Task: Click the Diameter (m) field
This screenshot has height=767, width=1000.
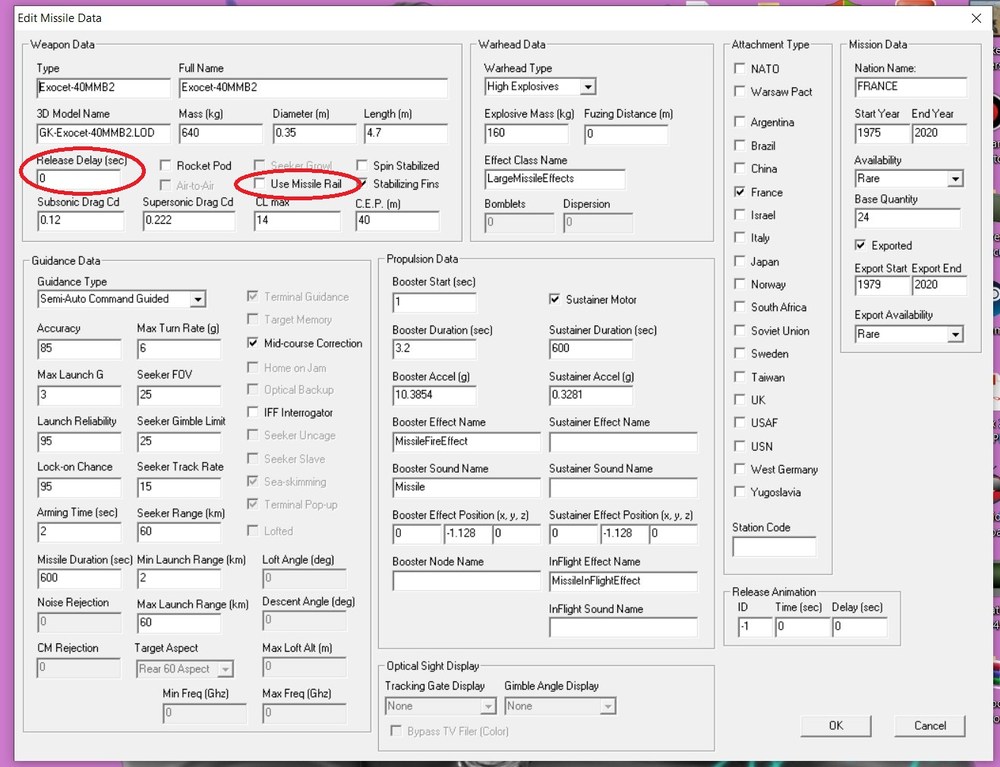Action: (314, 133)
